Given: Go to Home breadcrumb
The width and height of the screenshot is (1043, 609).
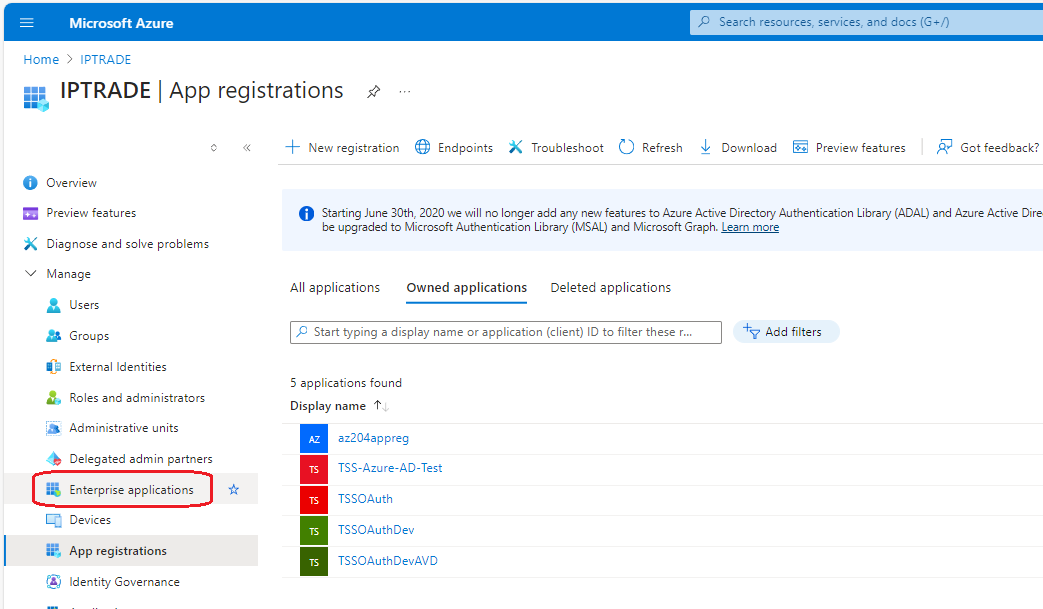Looking at the screenshot, I should 41,59.
